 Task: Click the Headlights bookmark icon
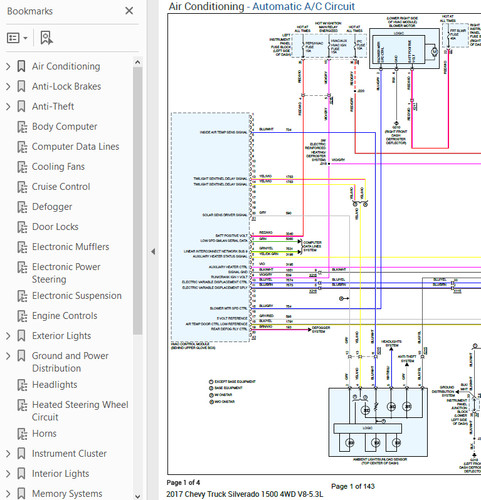pos(22,385)
